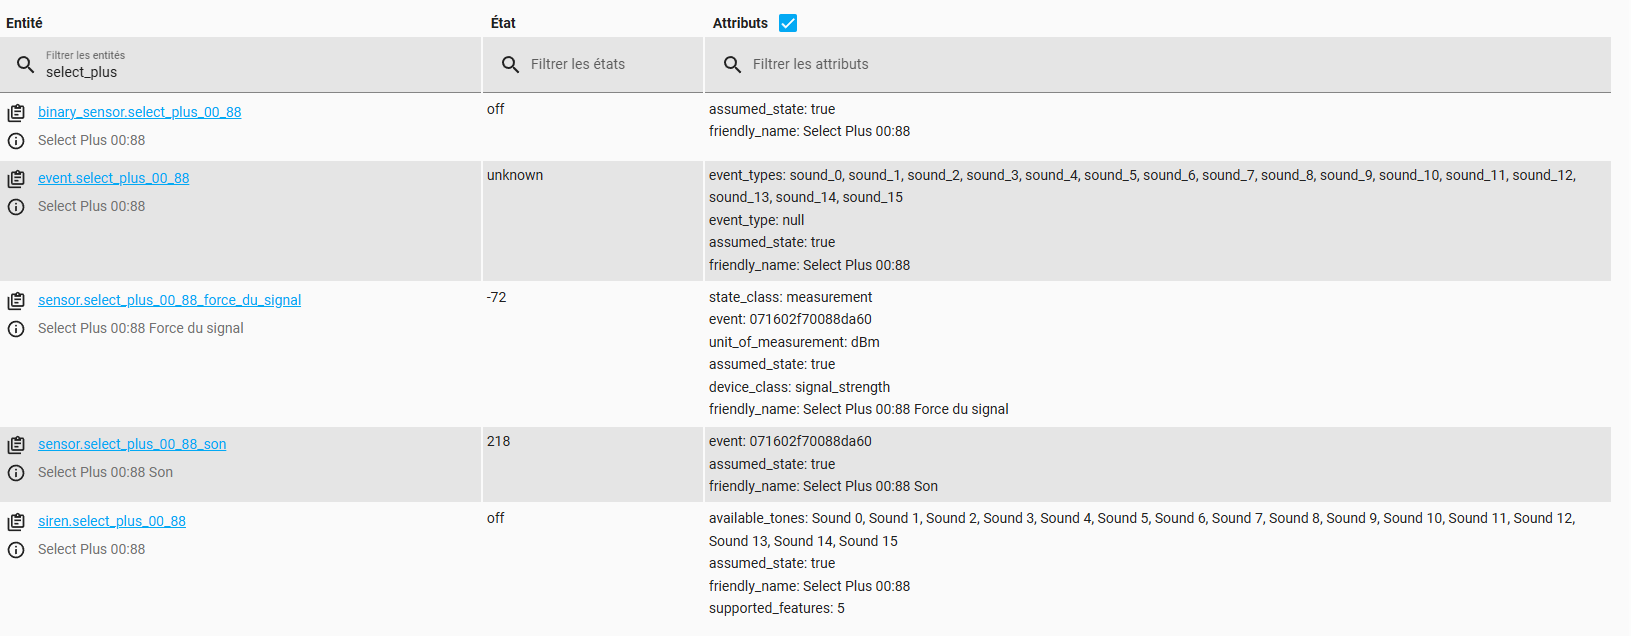Screen dimensions: 1631x636
Task: Focus the entity filter containing select_plus
Action: click(x=240, y=65)
